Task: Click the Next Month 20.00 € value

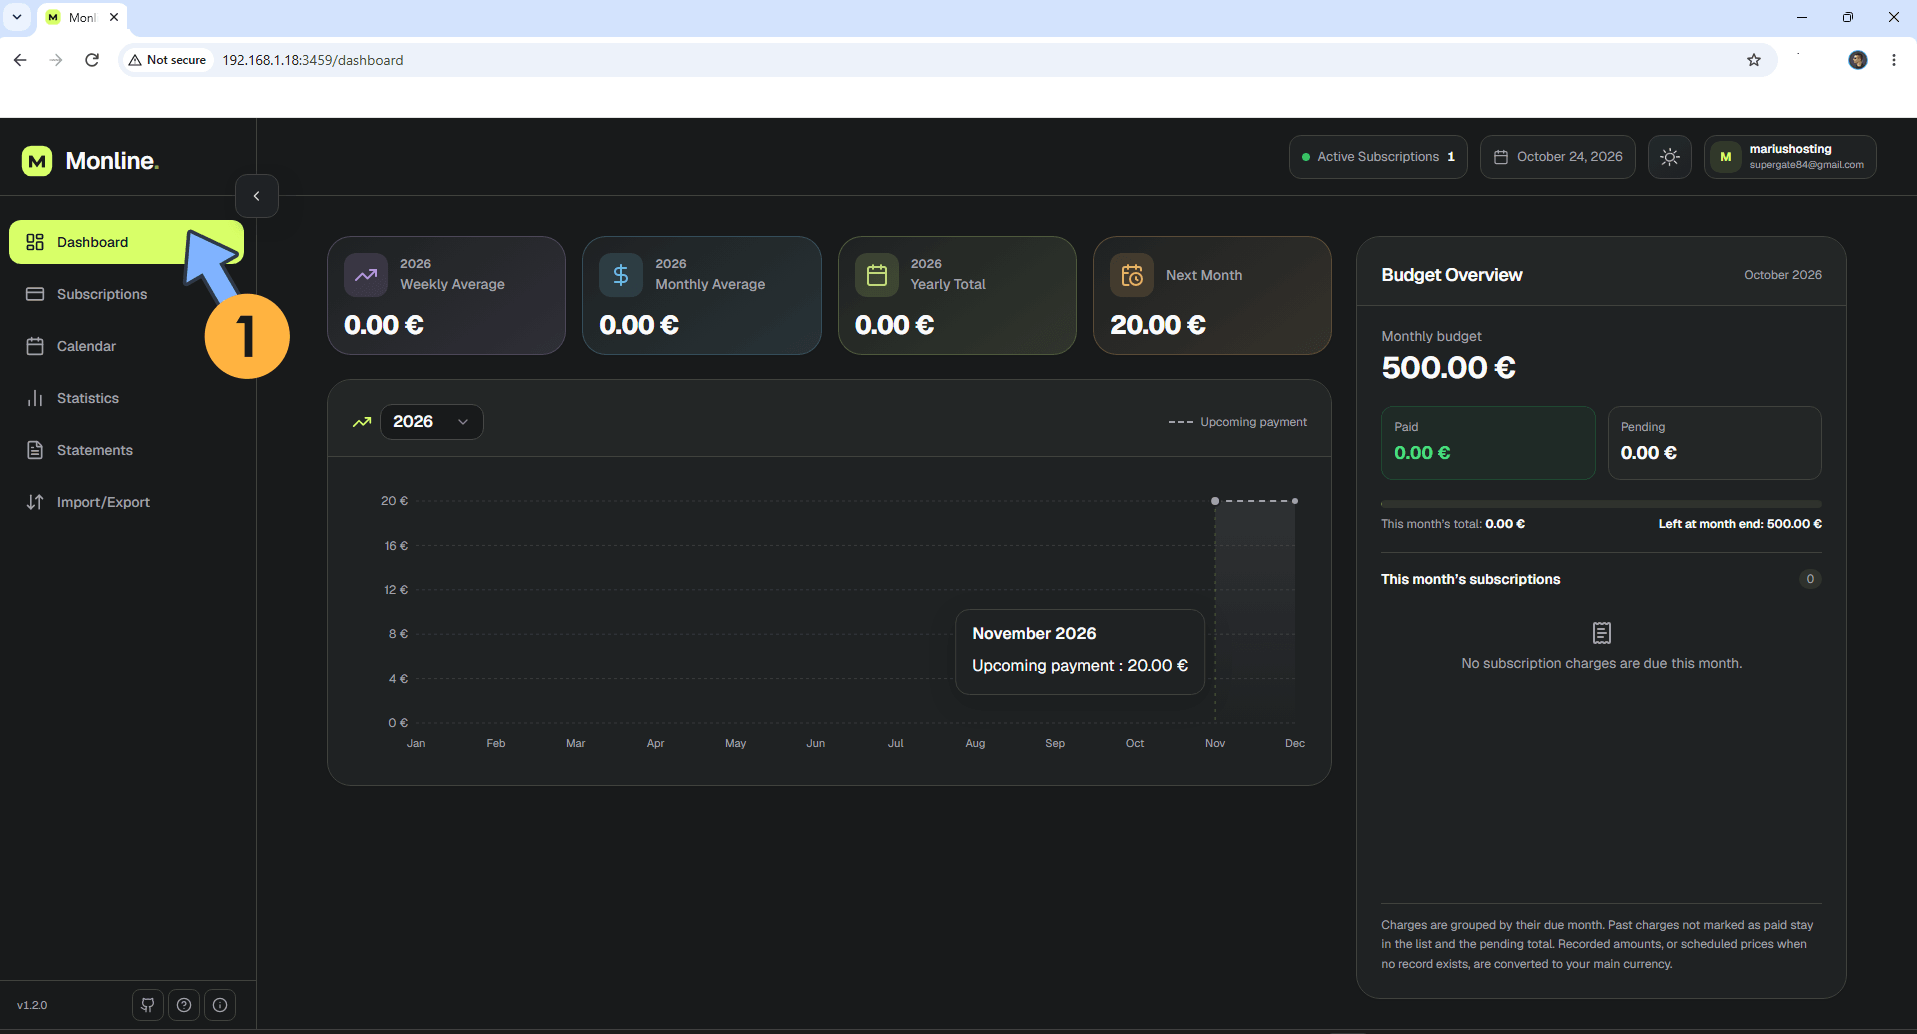Action: (1158, 325)
